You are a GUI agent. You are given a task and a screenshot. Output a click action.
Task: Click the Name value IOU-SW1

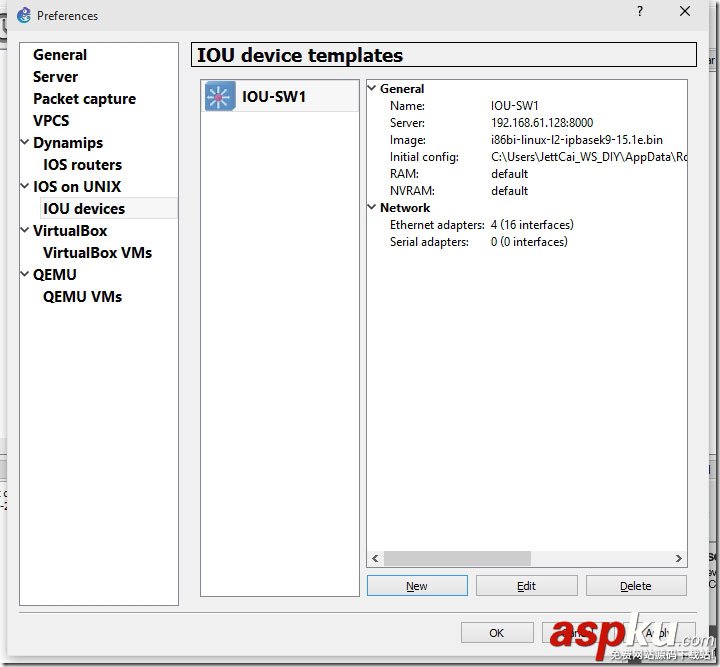[x=514, y=106]
